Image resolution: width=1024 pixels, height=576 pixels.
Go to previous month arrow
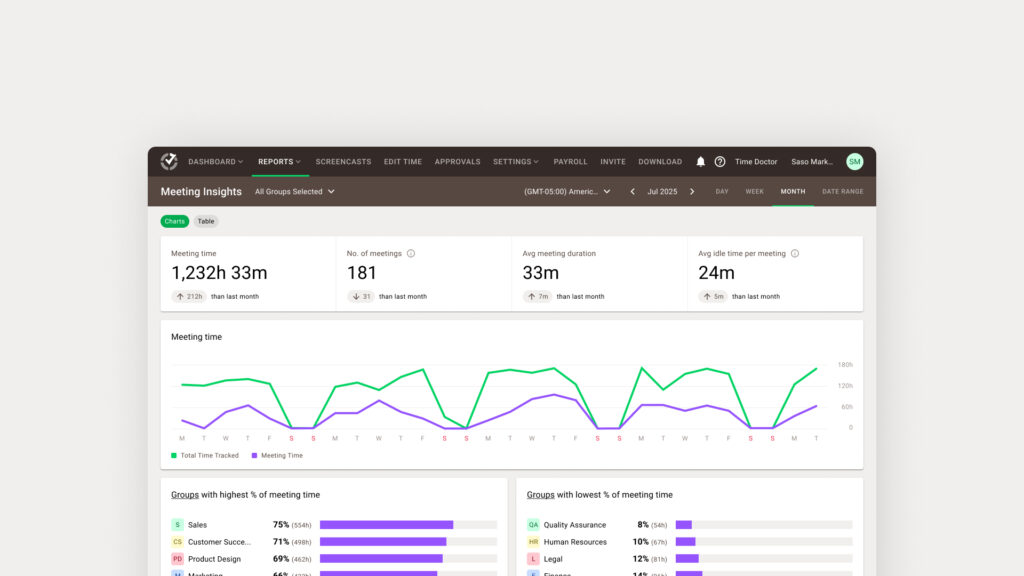(632, 192)
